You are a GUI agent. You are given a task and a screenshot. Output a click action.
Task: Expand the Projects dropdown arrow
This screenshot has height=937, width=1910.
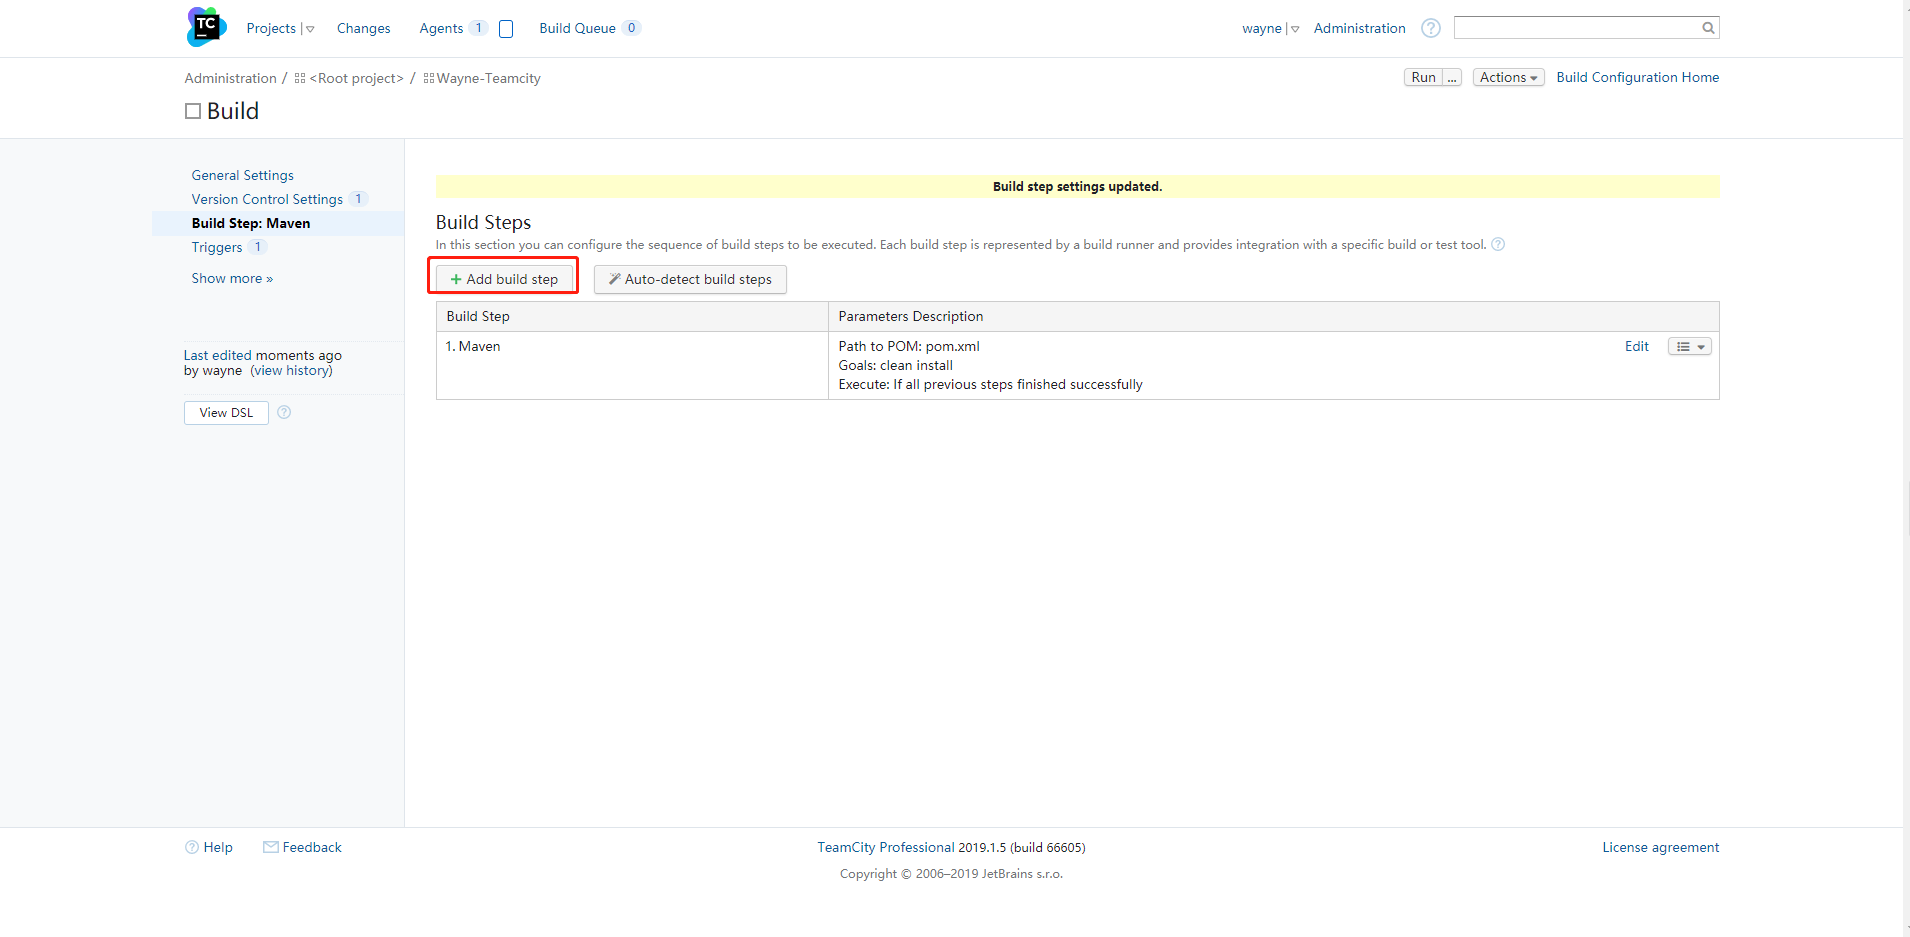point(310,29)
